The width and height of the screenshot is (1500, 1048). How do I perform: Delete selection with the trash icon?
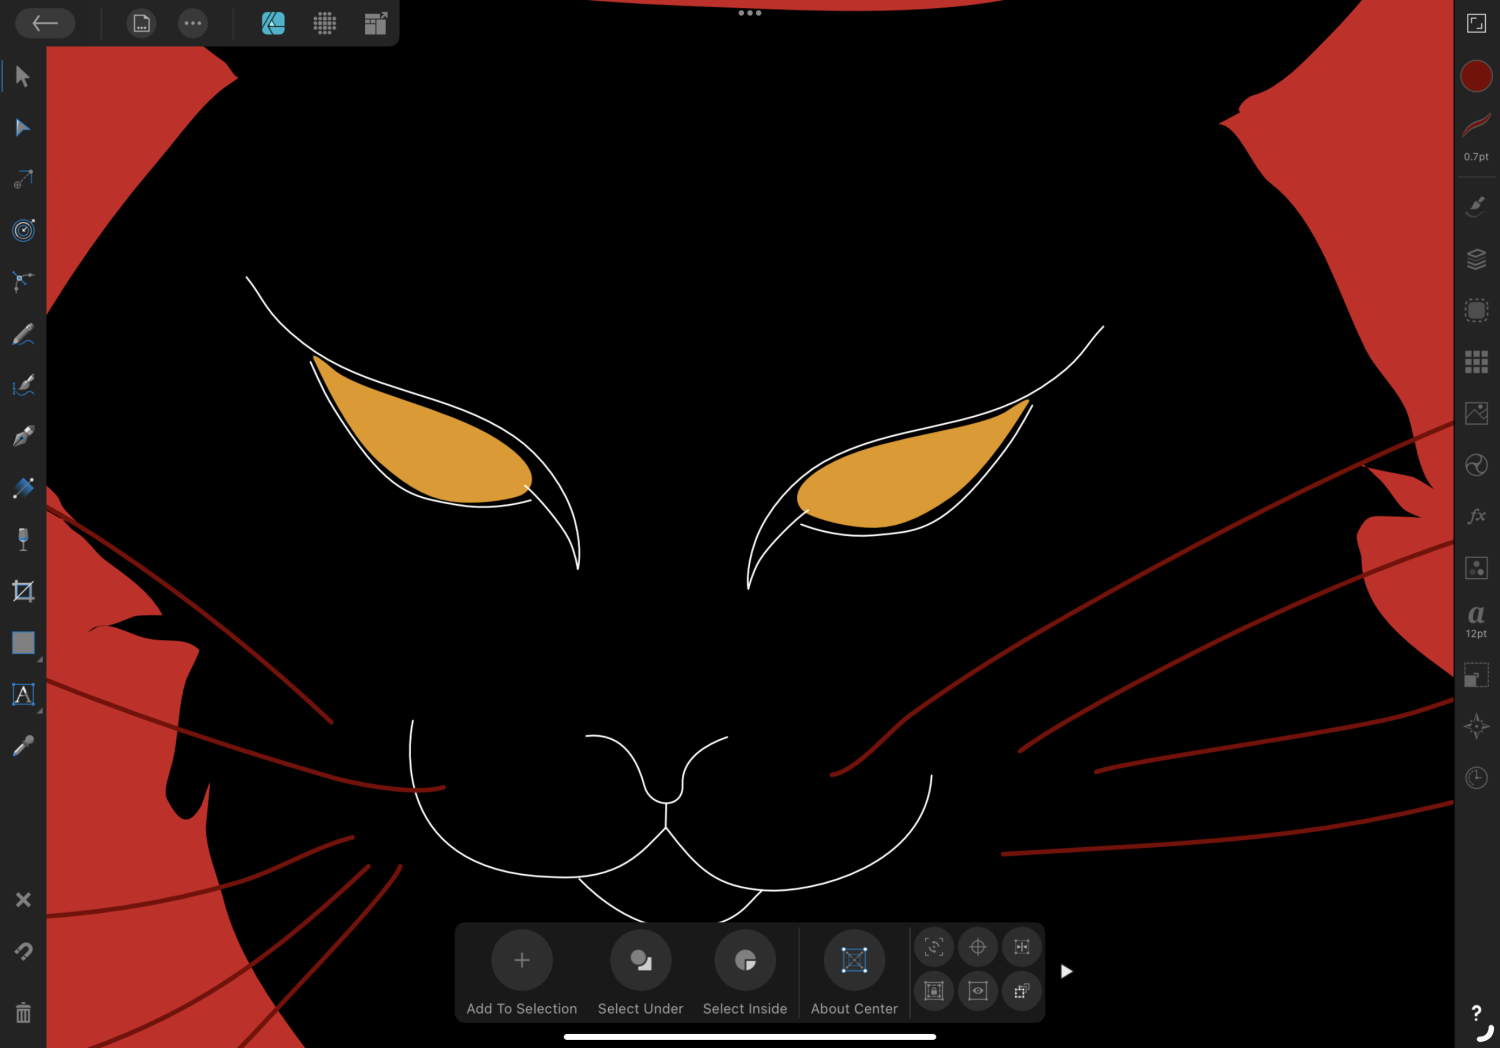[23, 1013]
